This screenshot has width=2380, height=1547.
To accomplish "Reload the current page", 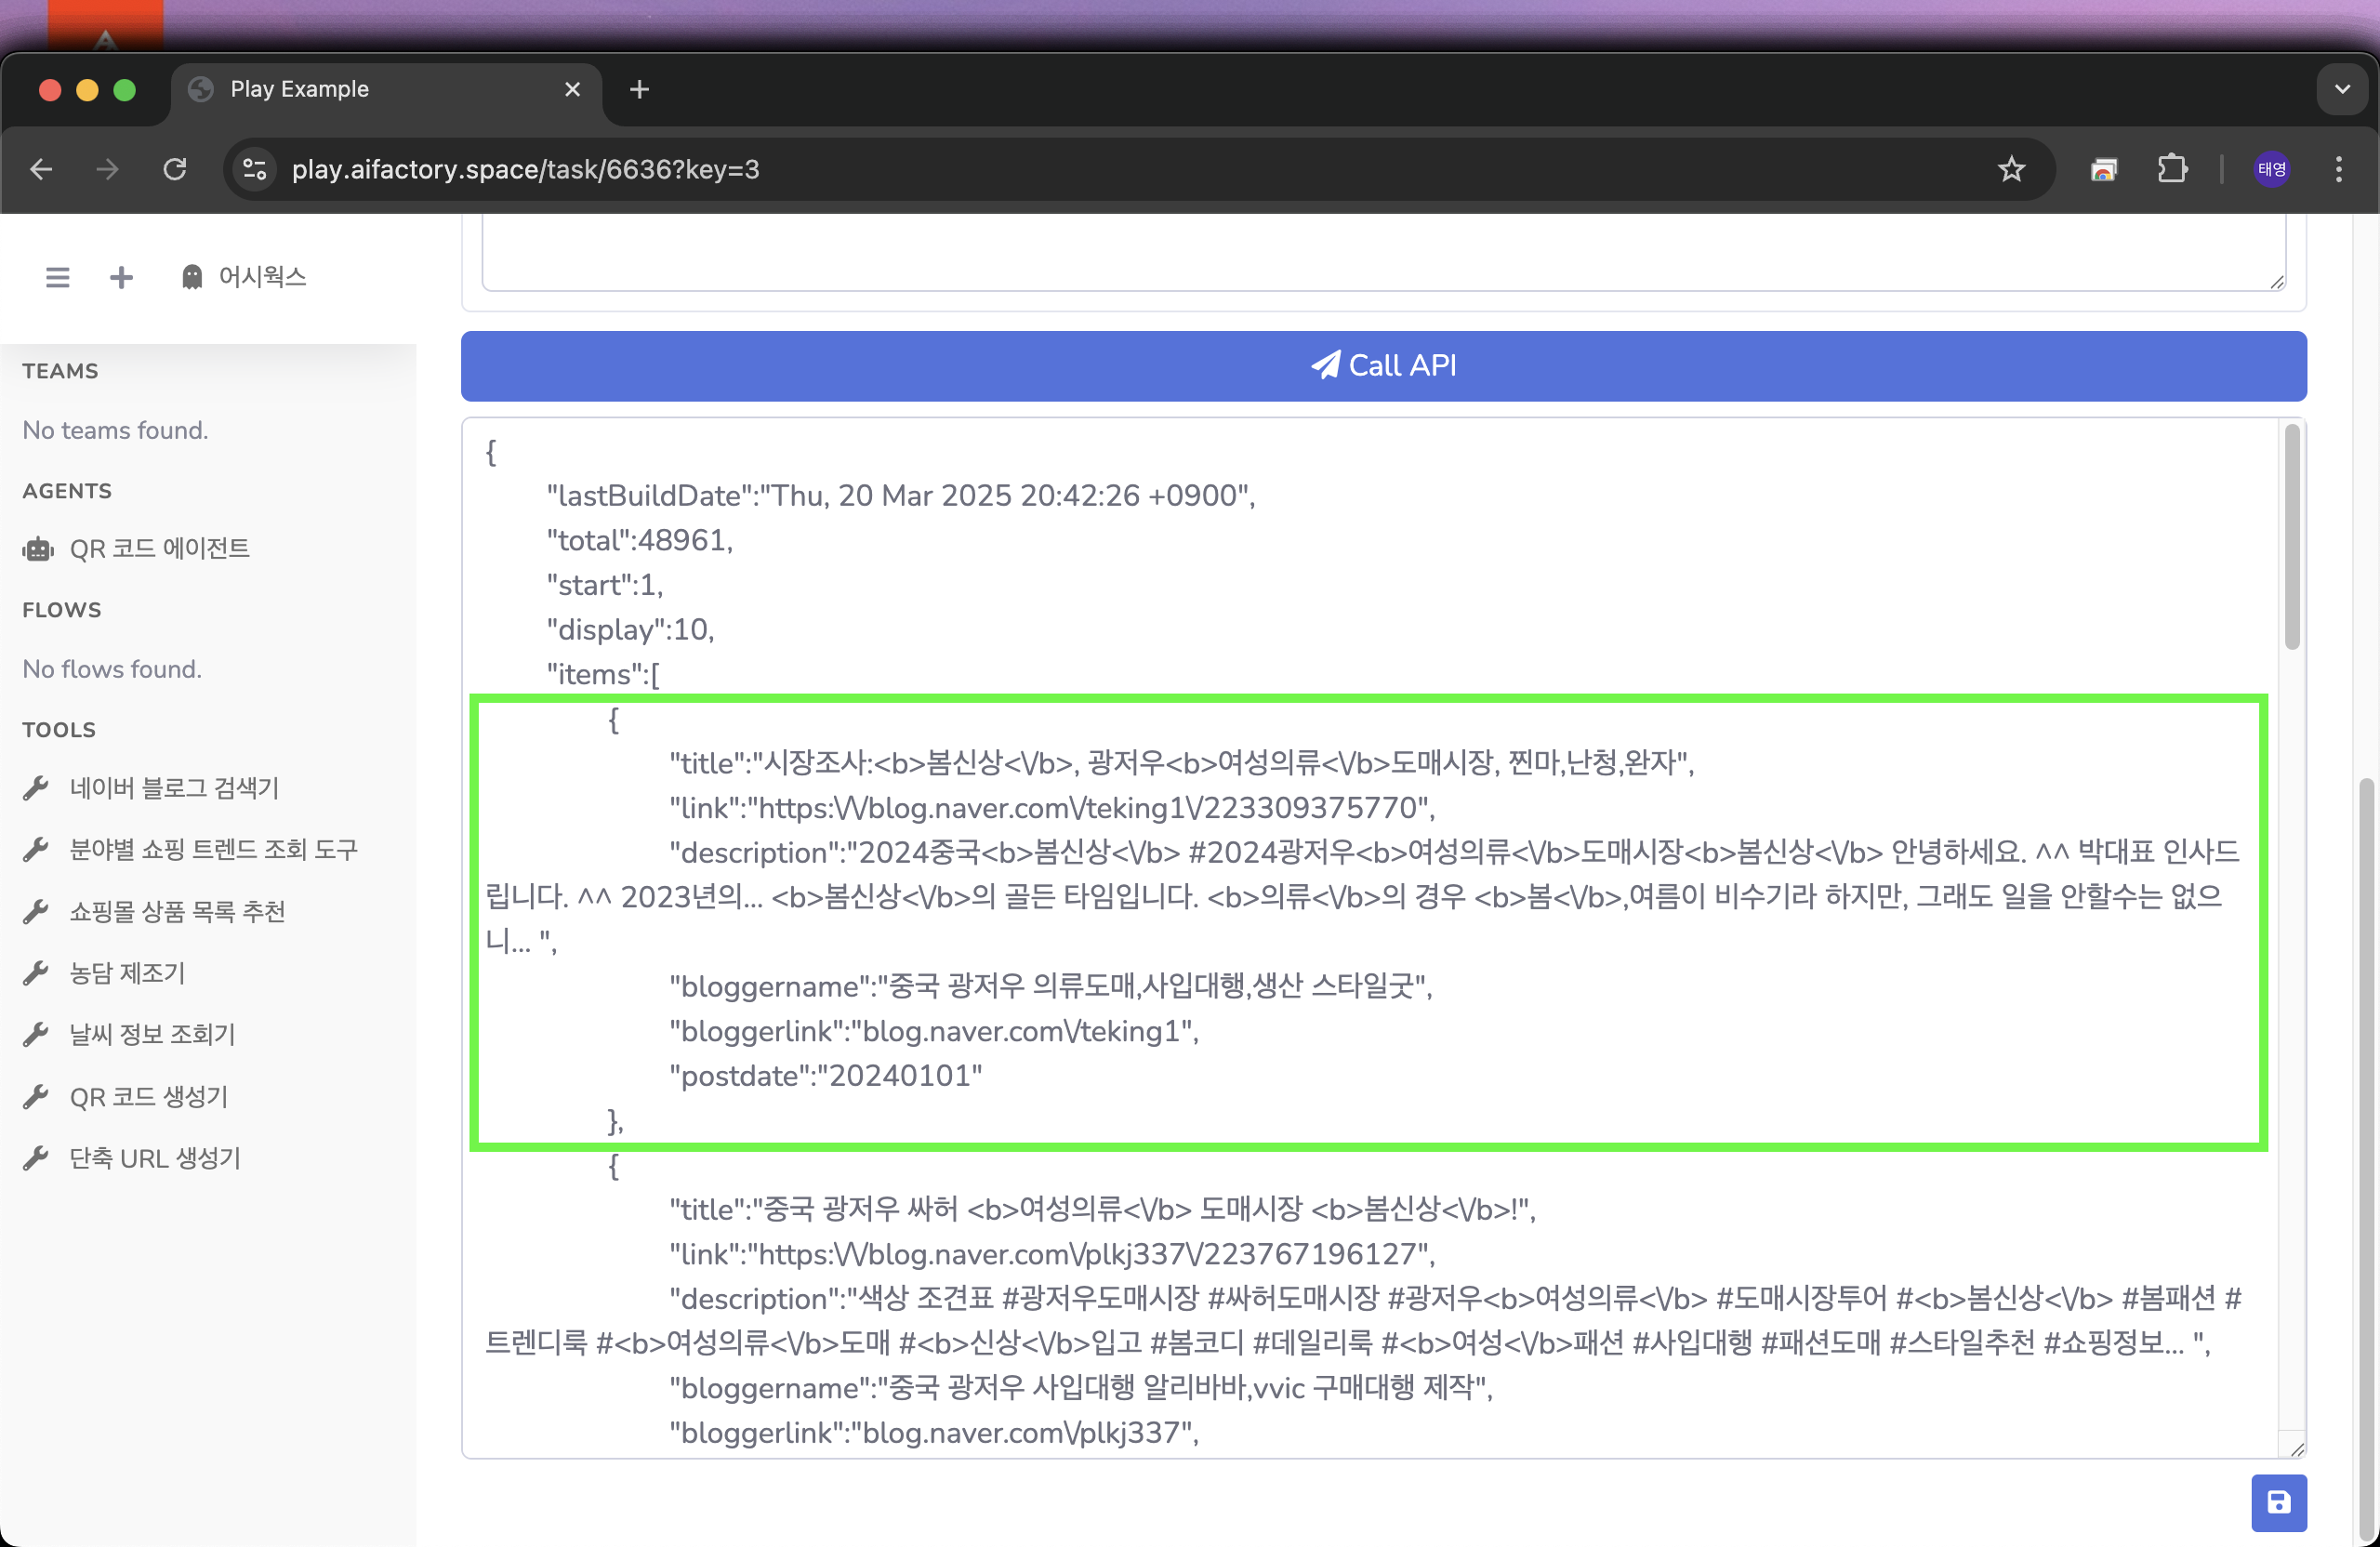I will coord(175,169).
